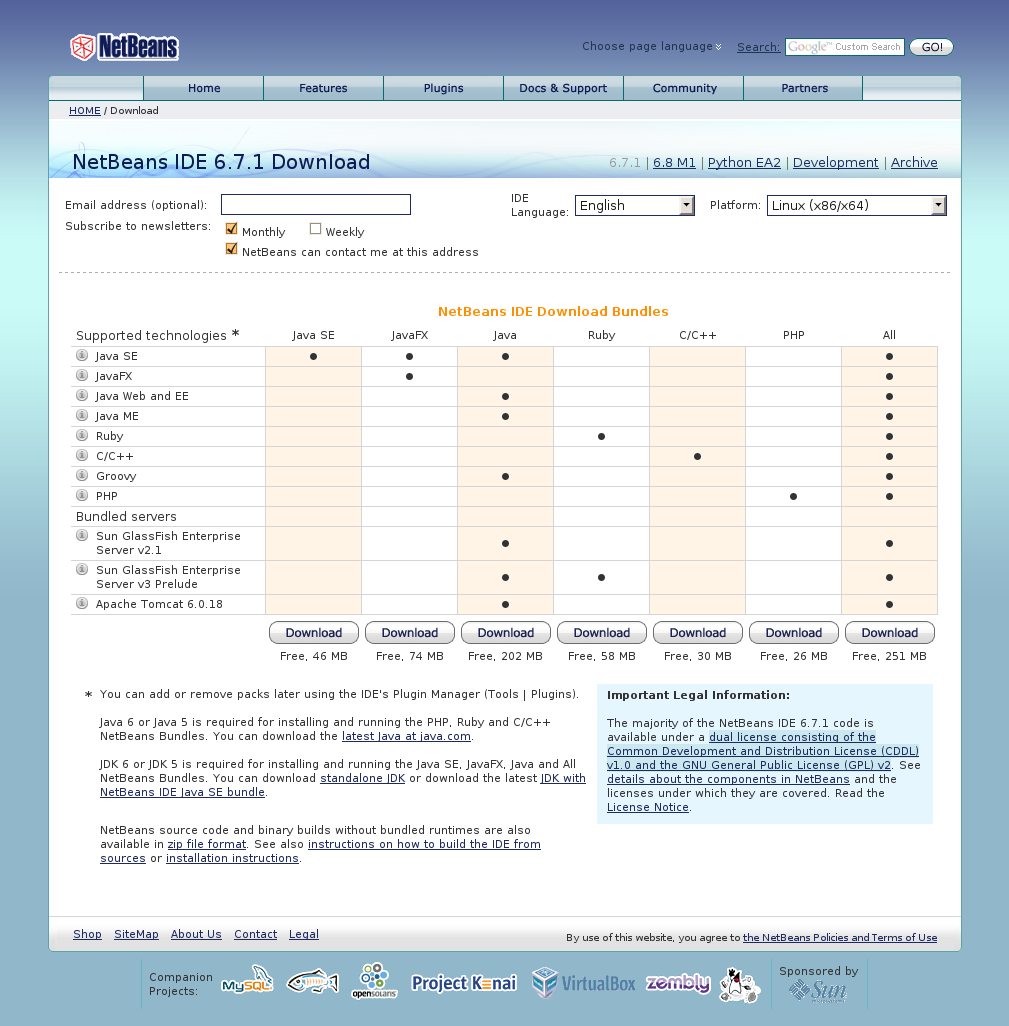Click the Search: label link
Viewport: 1009px width, 1026px height.
tap(758, 47)
